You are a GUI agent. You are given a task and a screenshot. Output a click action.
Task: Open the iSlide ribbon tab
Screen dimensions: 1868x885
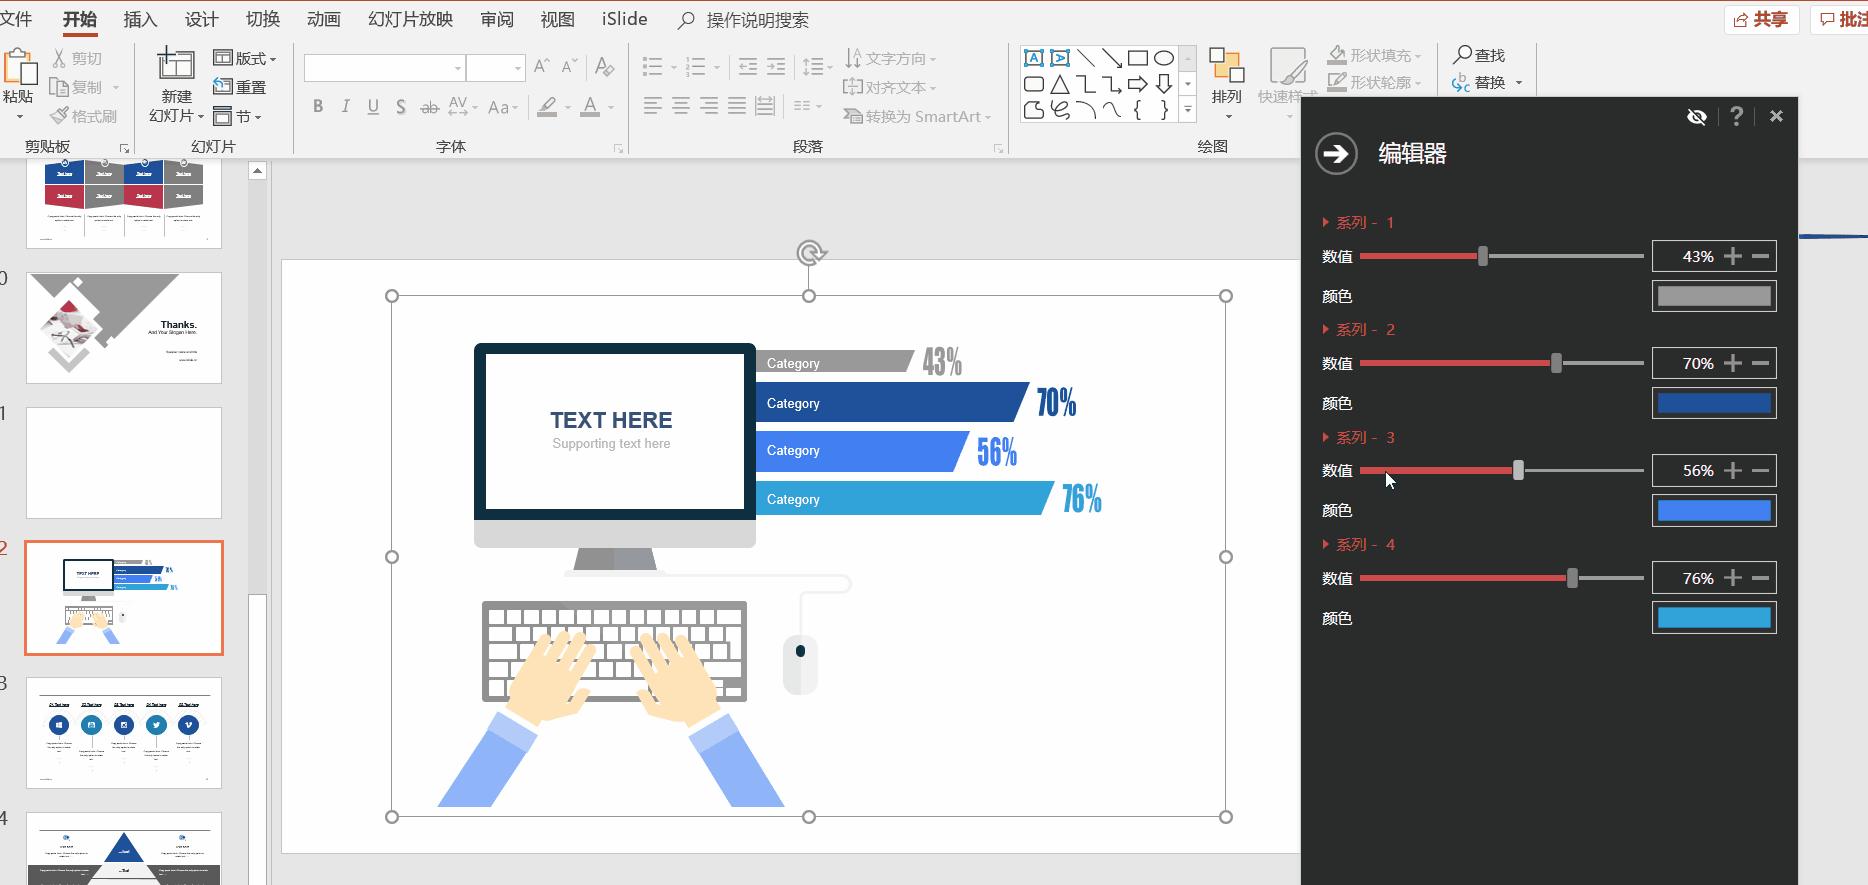624,20
